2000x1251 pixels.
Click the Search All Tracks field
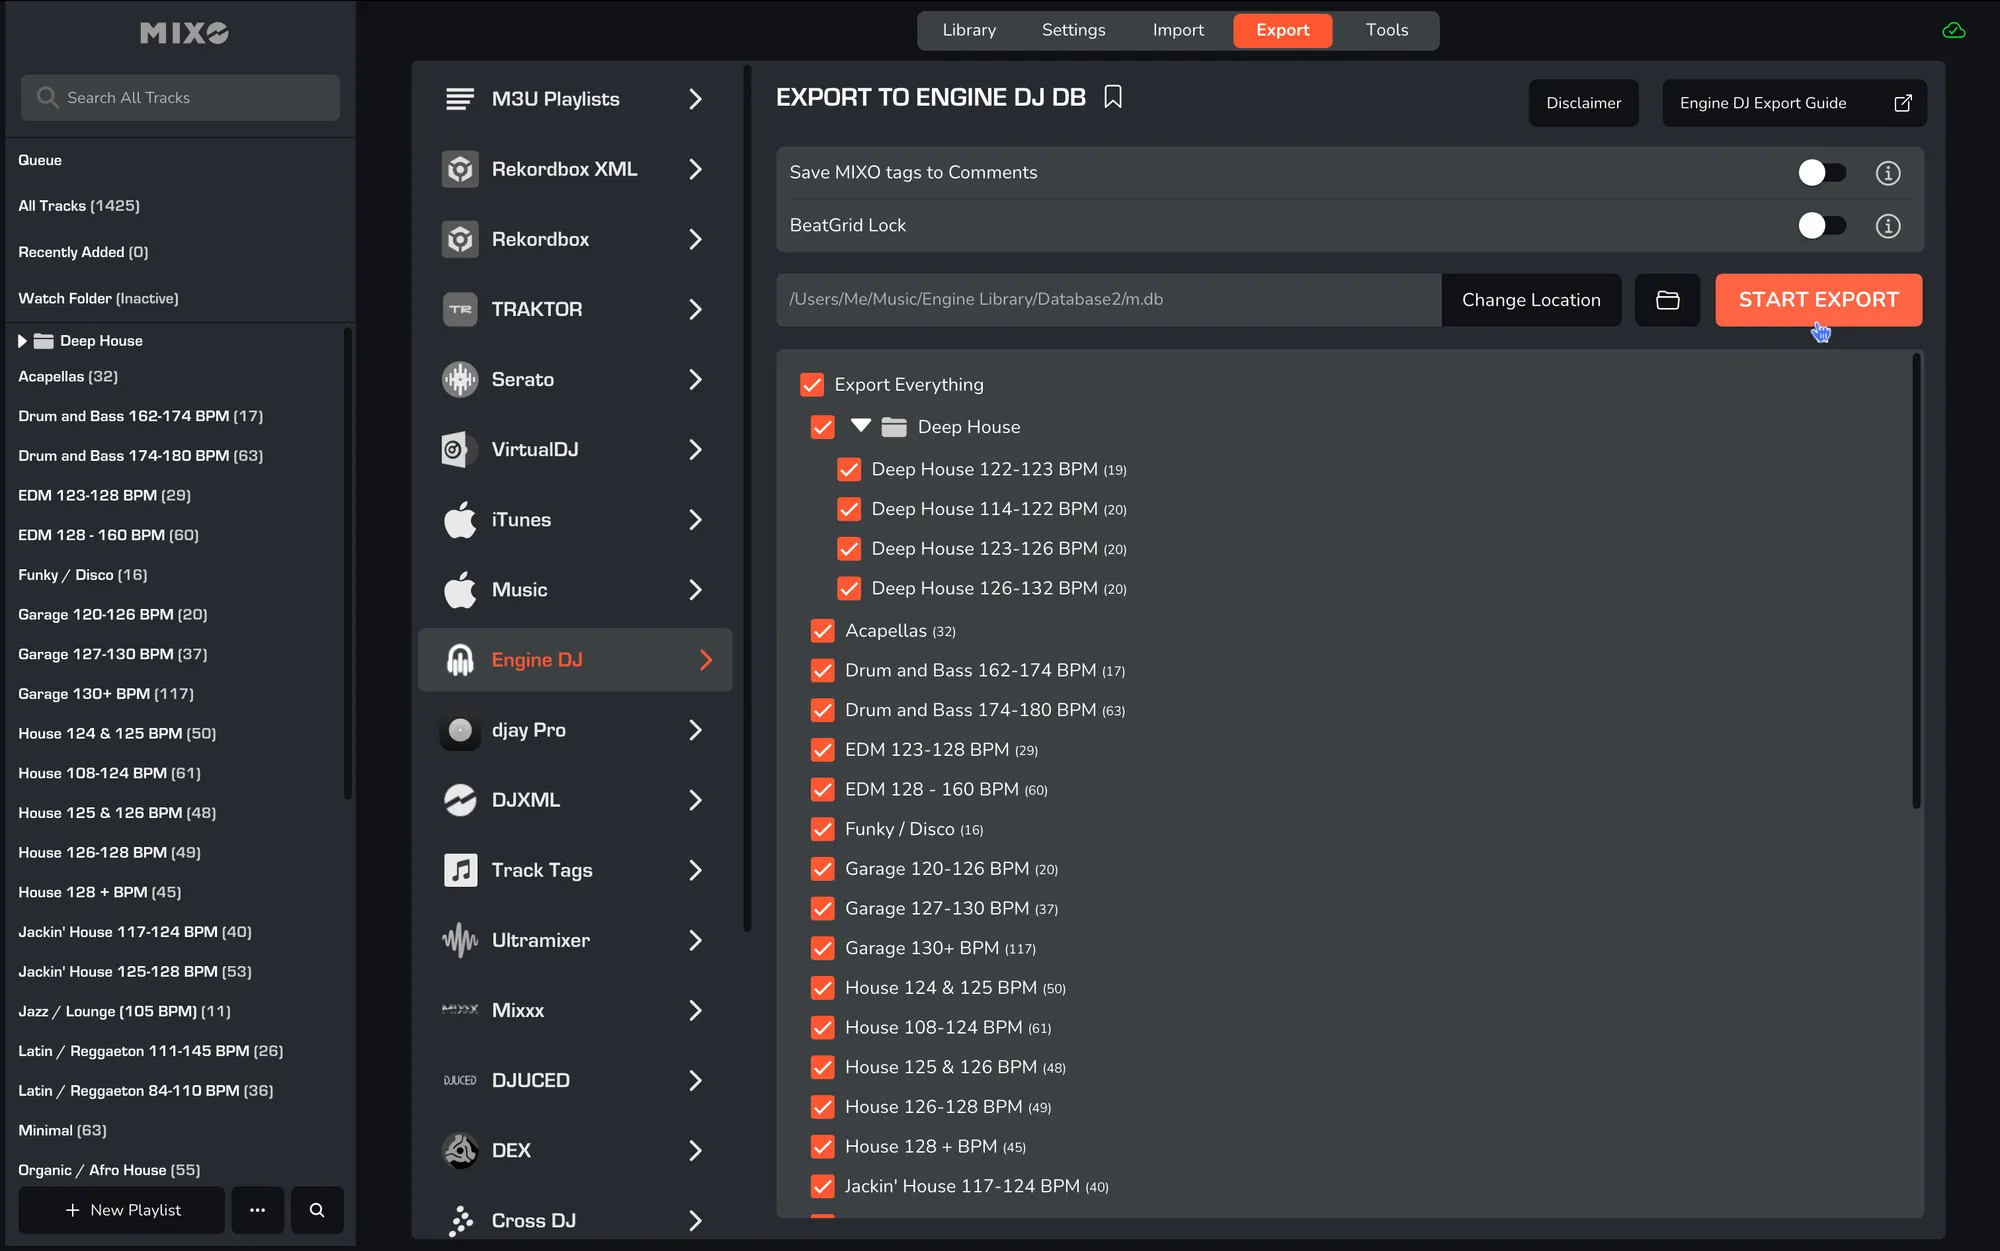coord(180,98)
